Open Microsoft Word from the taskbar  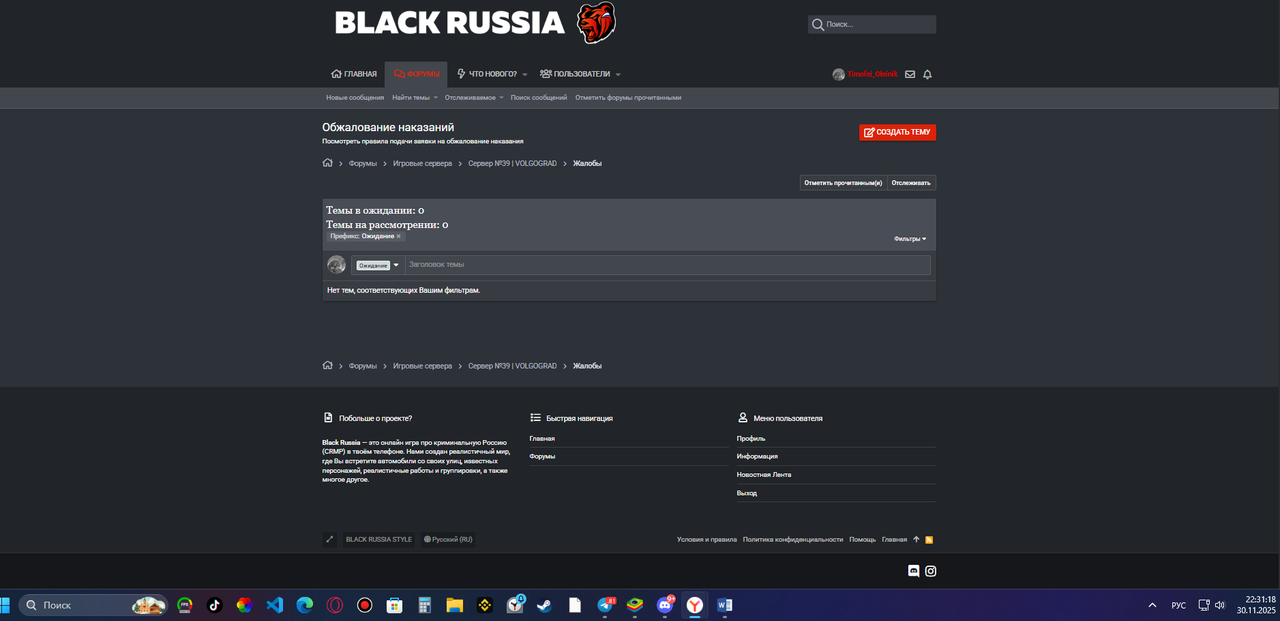725,605
